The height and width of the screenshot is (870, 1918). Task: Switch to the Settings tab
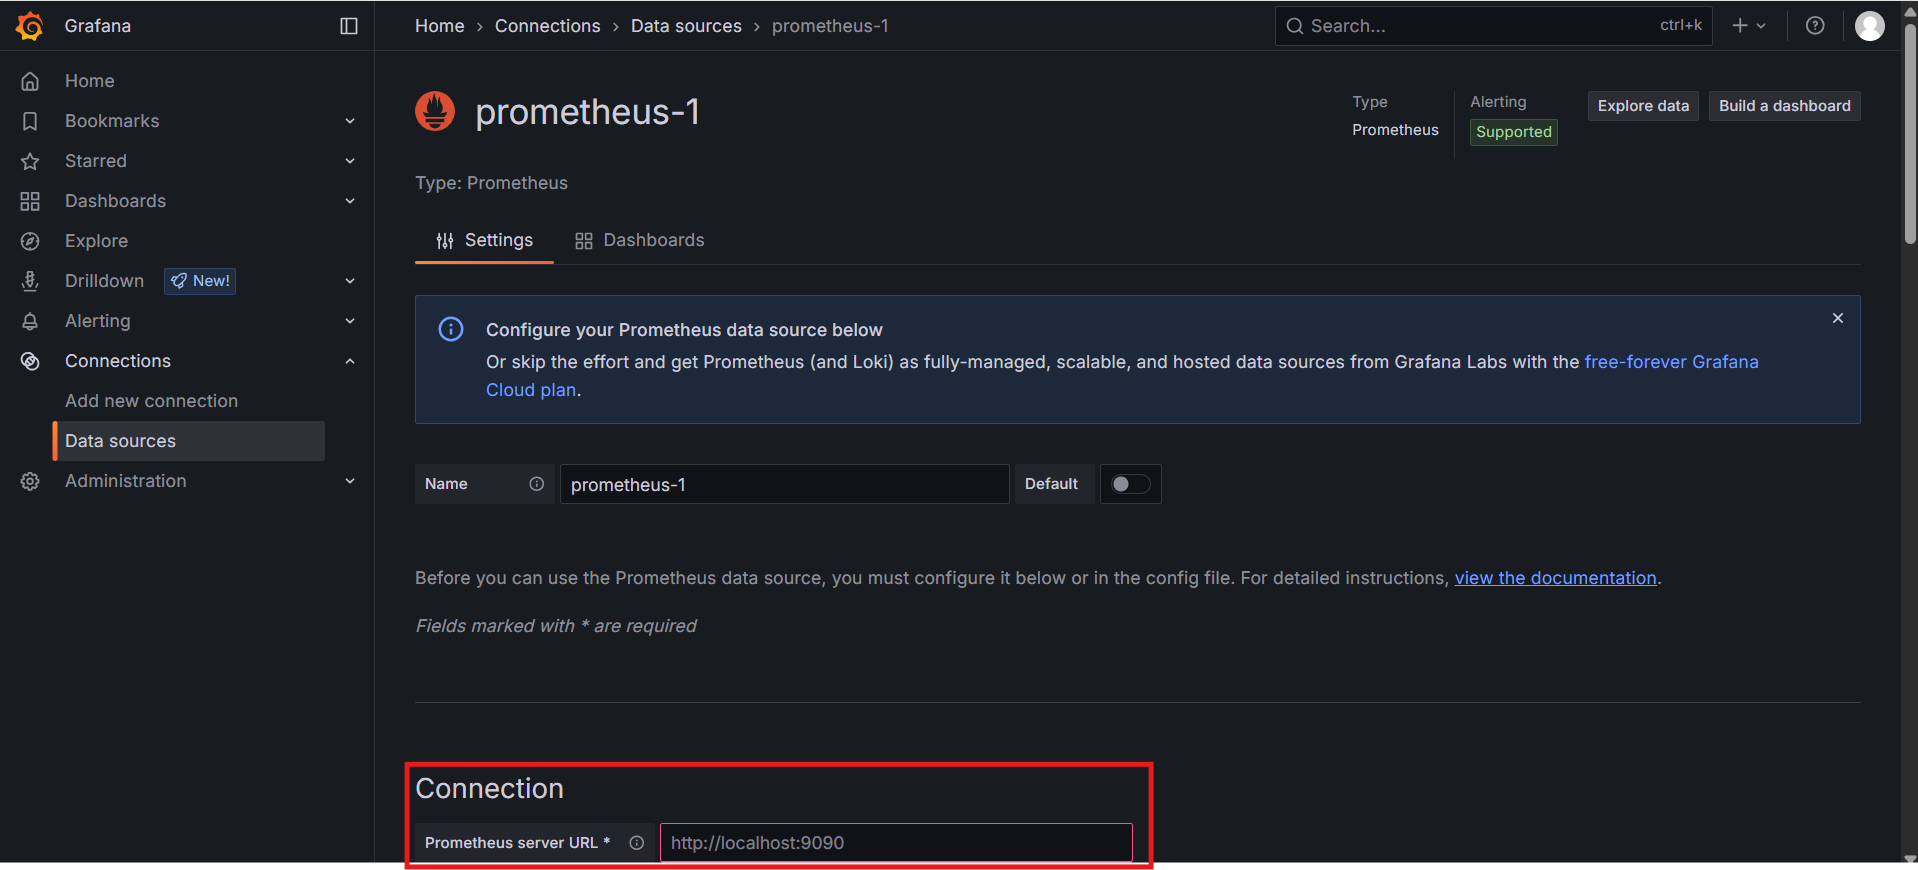click(484, 240)
